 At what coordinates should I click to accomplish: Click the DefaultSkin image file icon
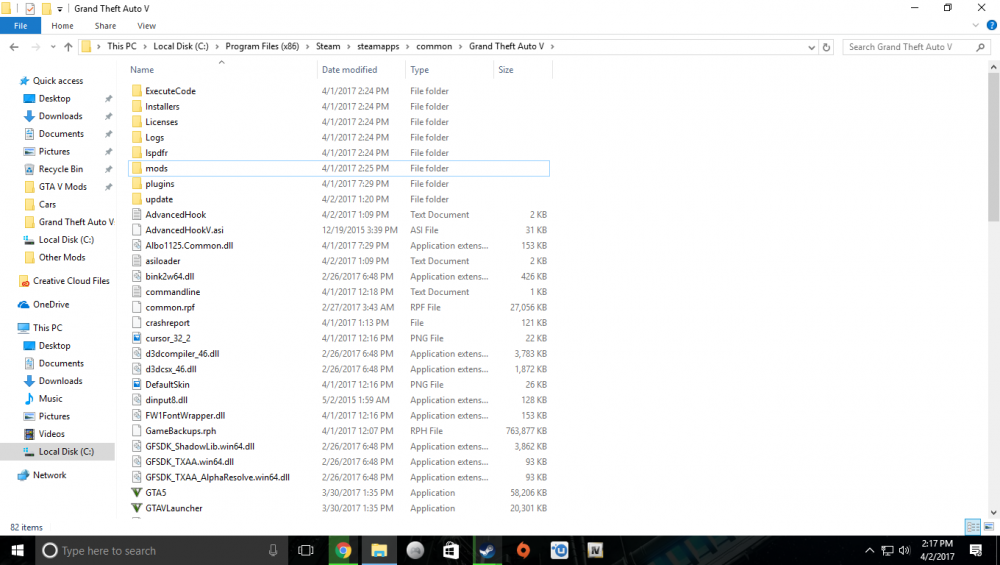(136, 385)
